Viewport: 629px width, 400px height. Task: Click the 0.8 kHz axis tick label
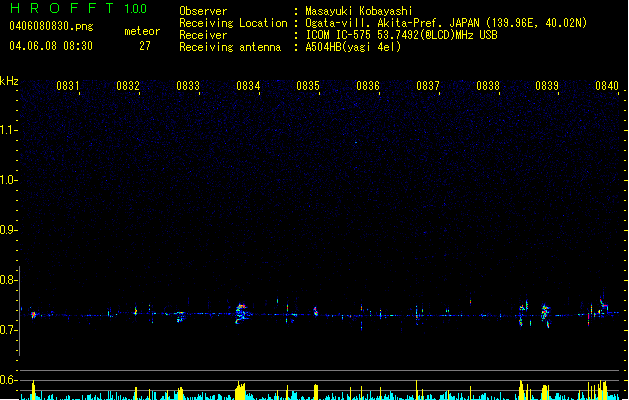pyautogui.click(x=9, y=280)
